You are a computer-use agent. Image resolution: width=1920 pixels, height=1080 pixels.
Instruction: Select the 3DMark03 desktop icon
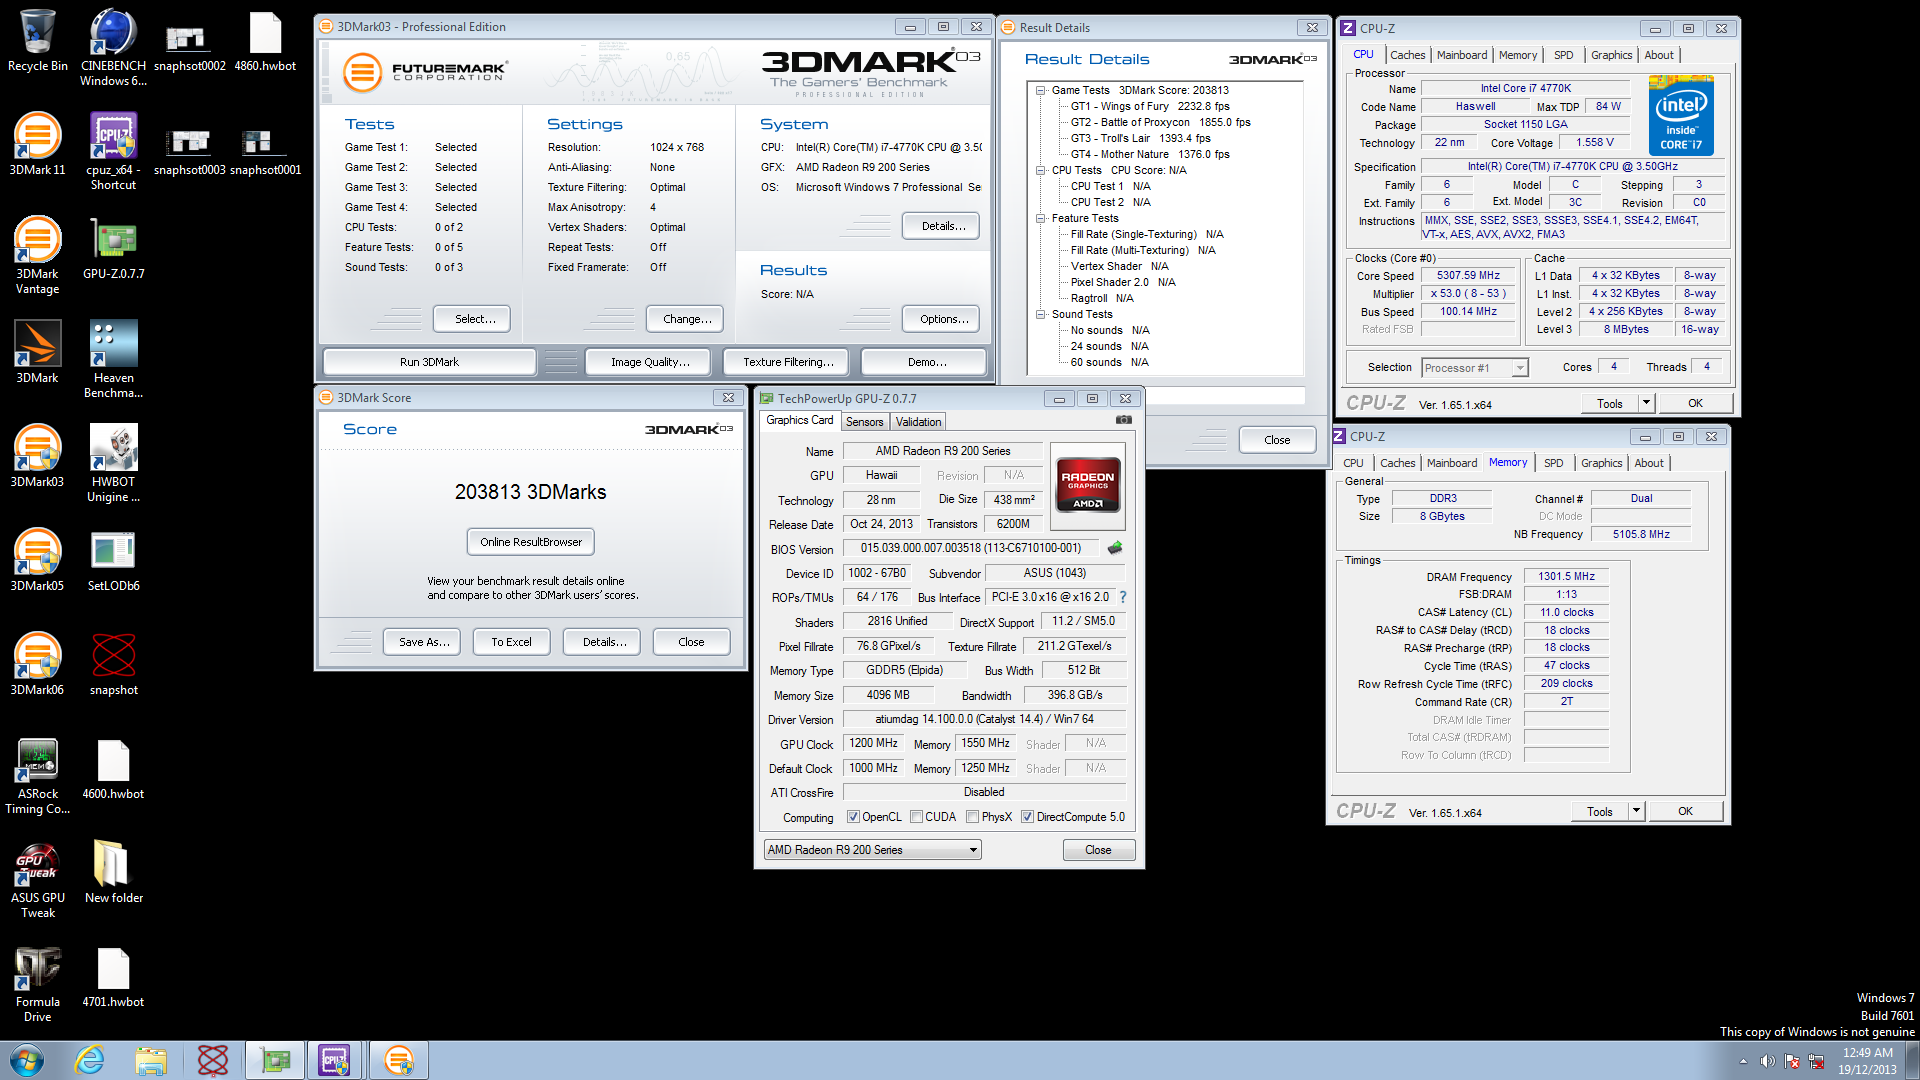point(38,456)
